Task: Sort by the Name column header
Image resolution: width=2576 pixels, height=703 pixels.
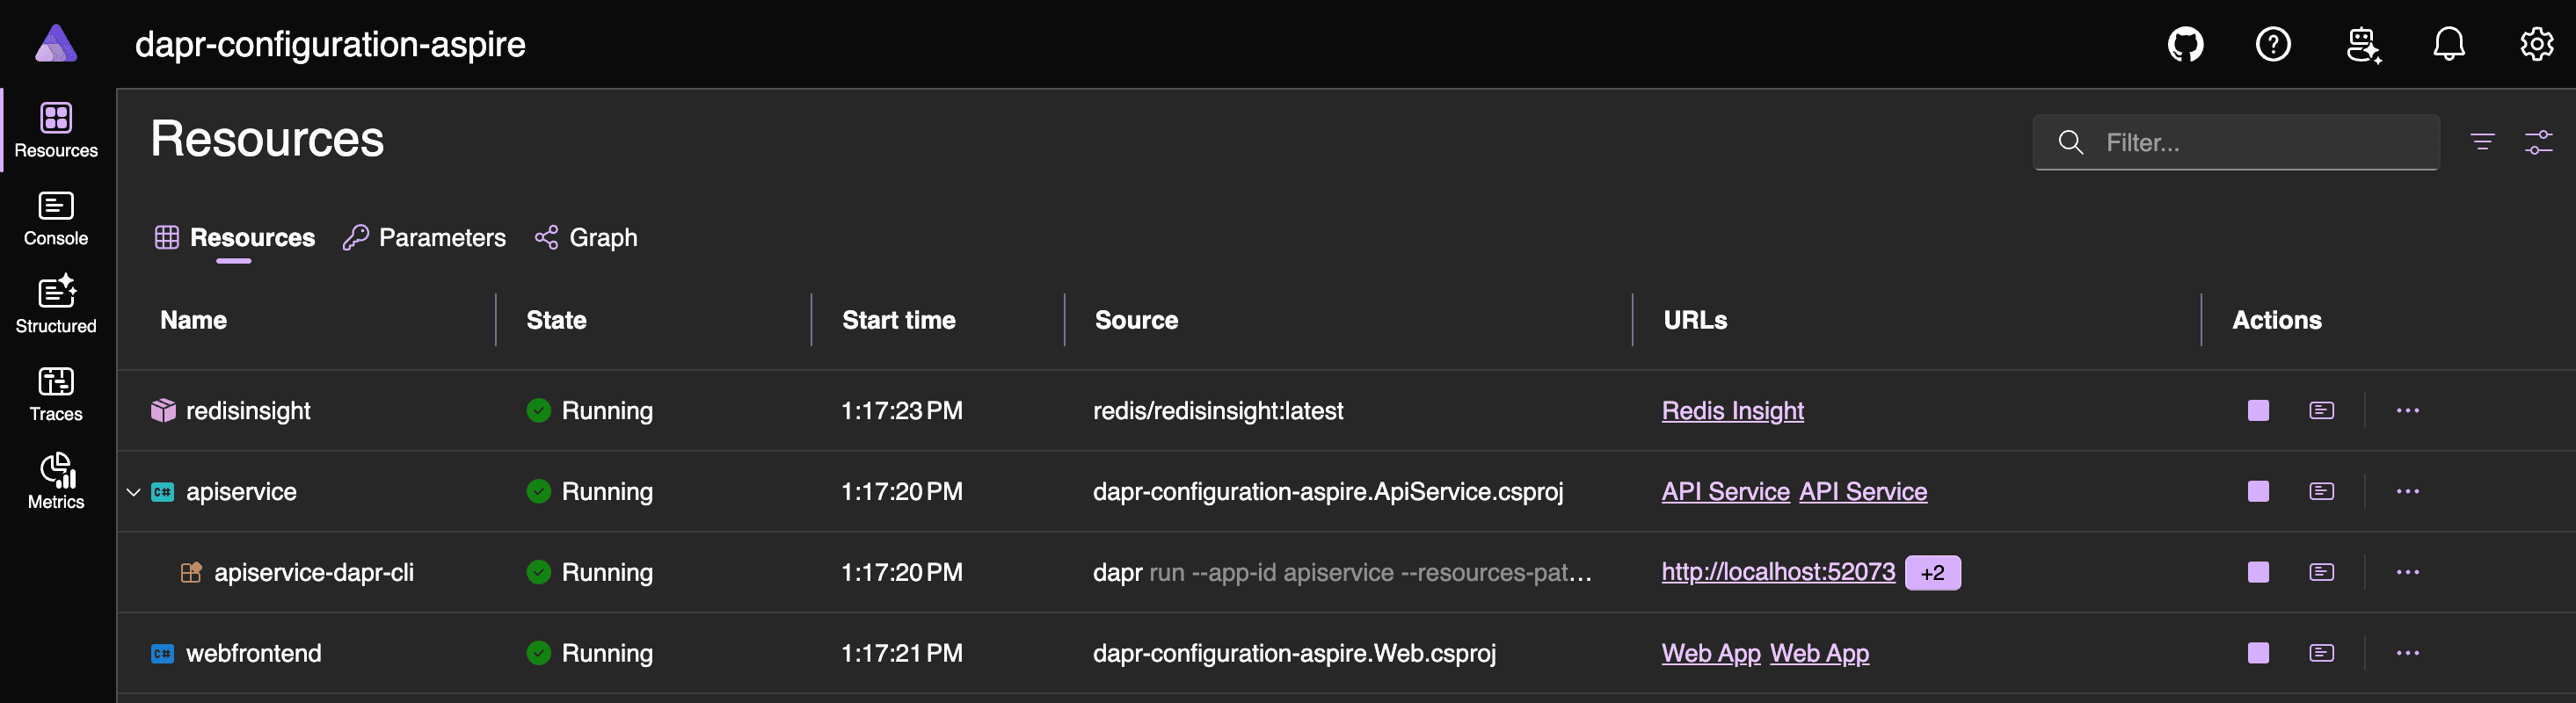Action: pos(194,320)
